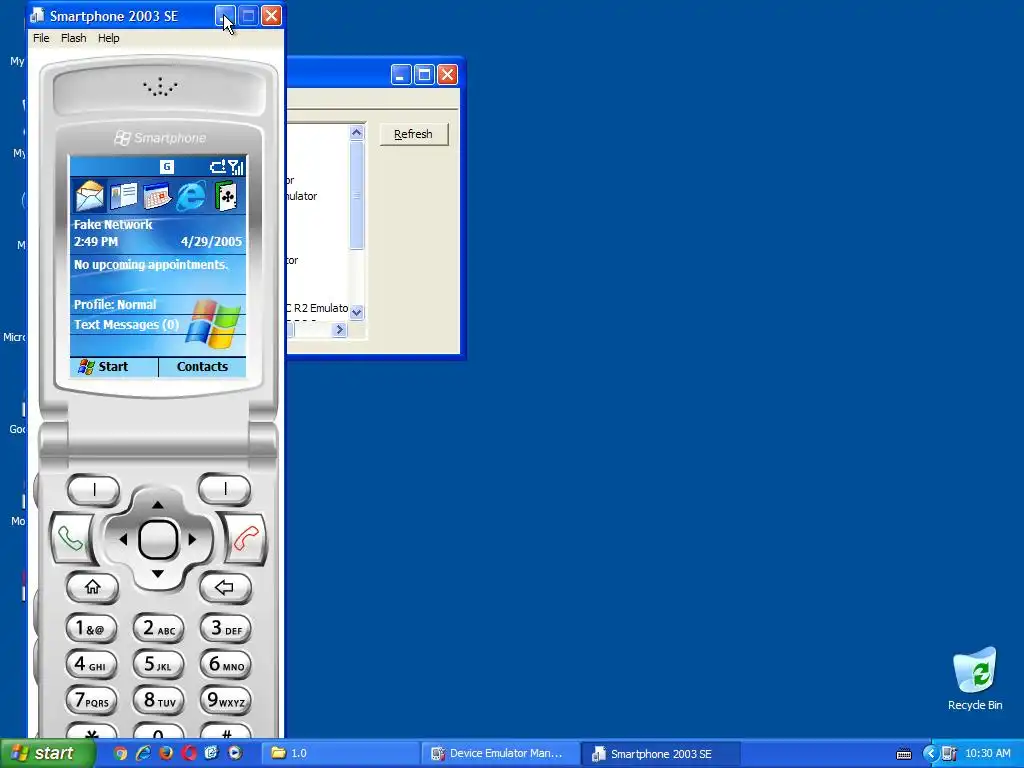Image resolution: width=1024 pixels, height=768 pixels.
Task: Select the phone's Start soft key label
Action: (113, 367)
